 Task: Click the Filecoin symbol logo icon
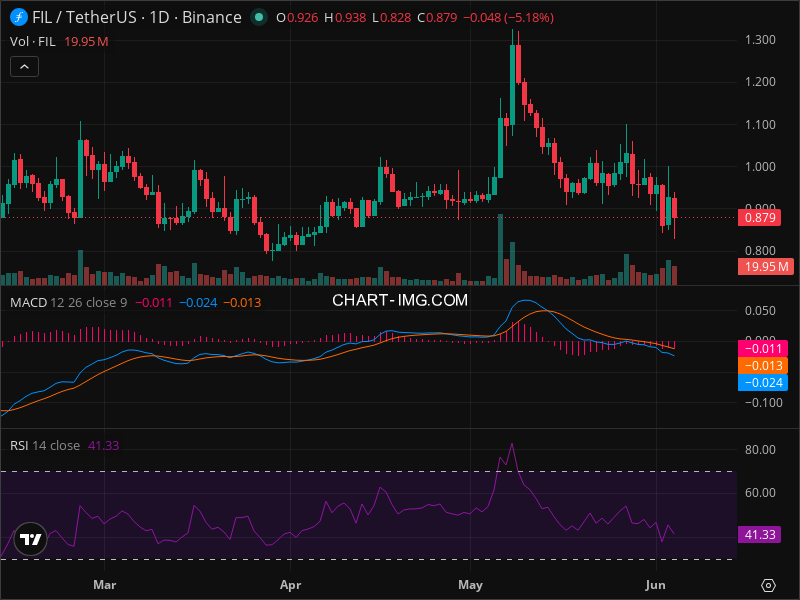coord(19,17)
